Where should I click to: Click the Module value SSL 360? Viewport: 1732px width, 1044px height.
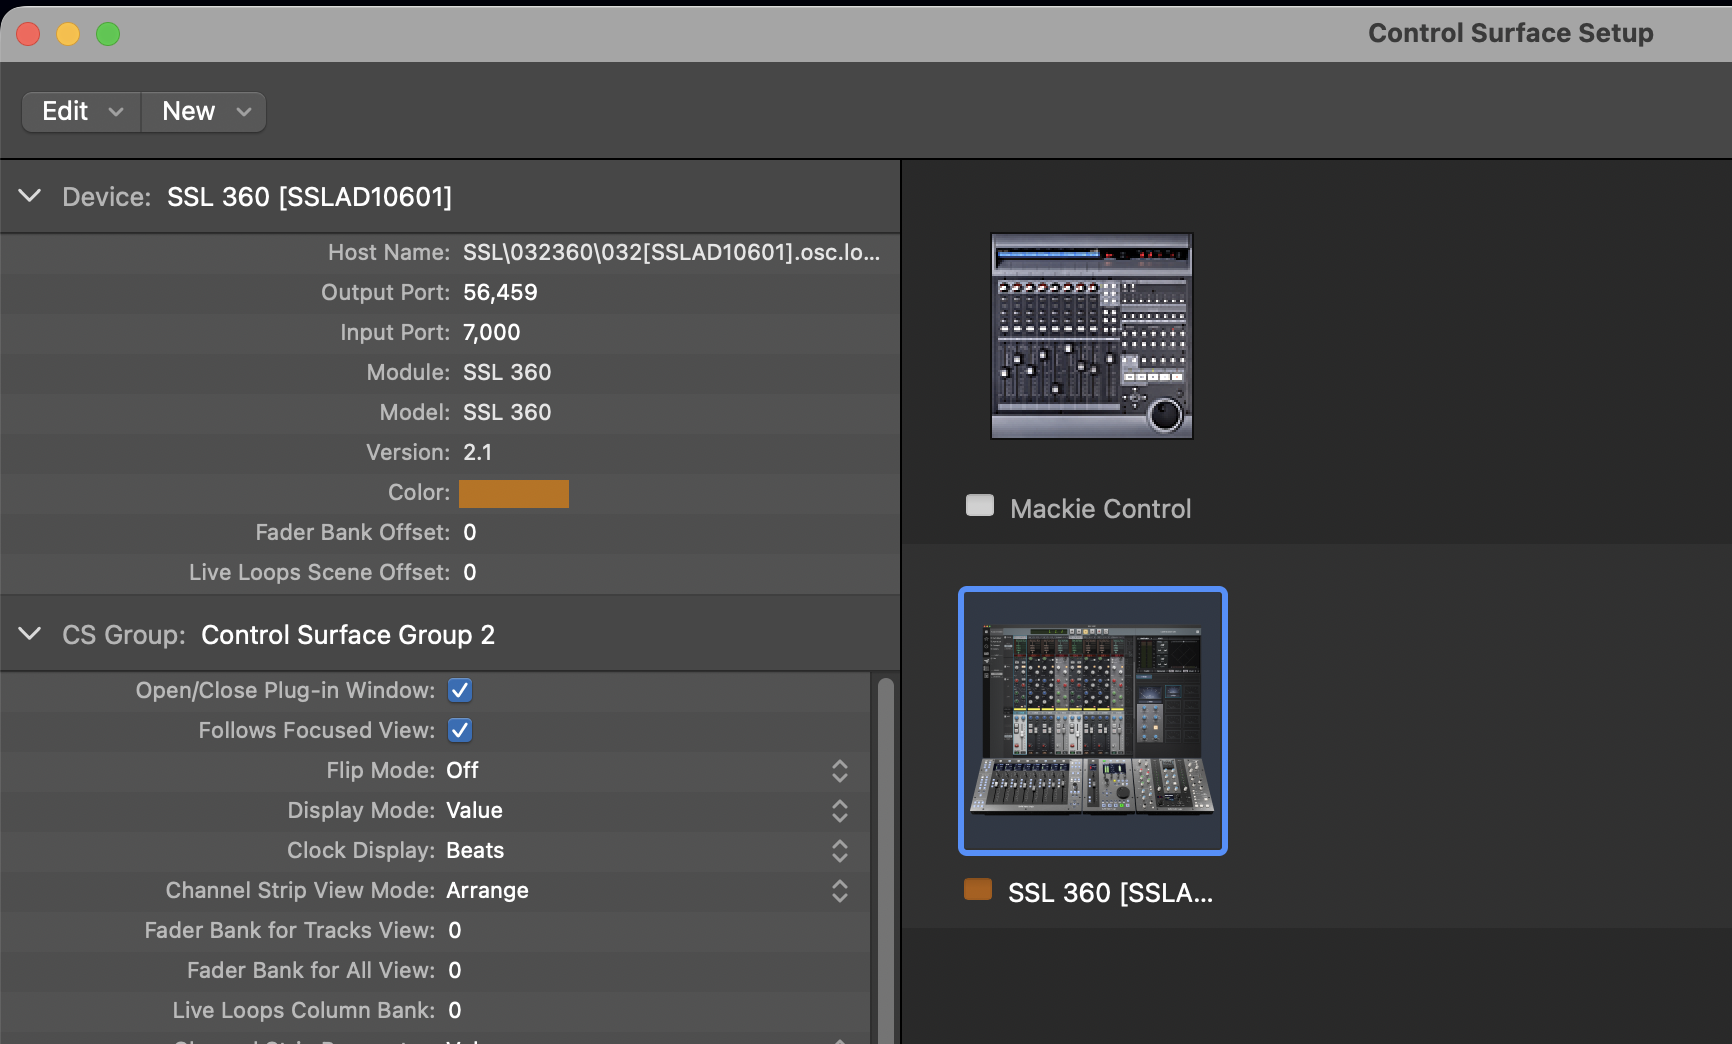pyautogui.click(x=507, y=372)
